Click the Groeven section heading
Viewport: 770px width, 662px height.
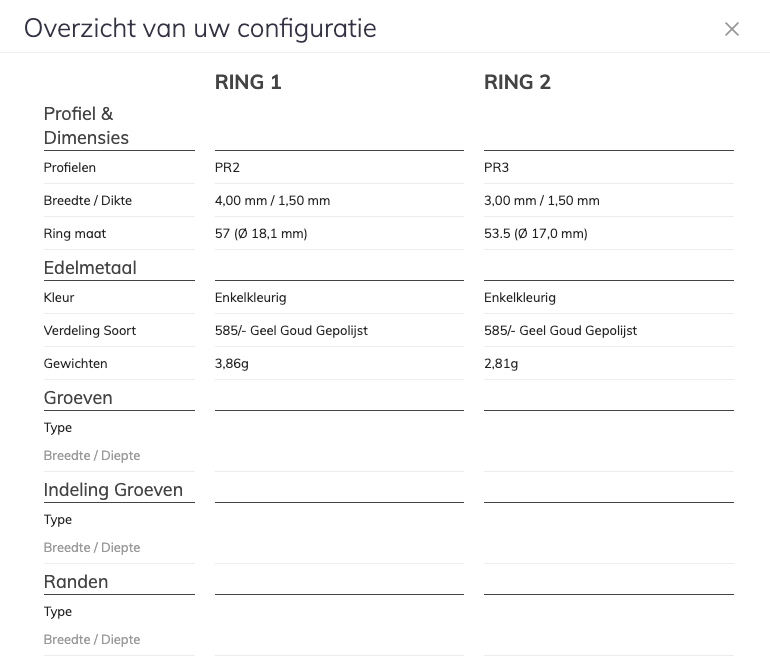[x=78, y=398]
